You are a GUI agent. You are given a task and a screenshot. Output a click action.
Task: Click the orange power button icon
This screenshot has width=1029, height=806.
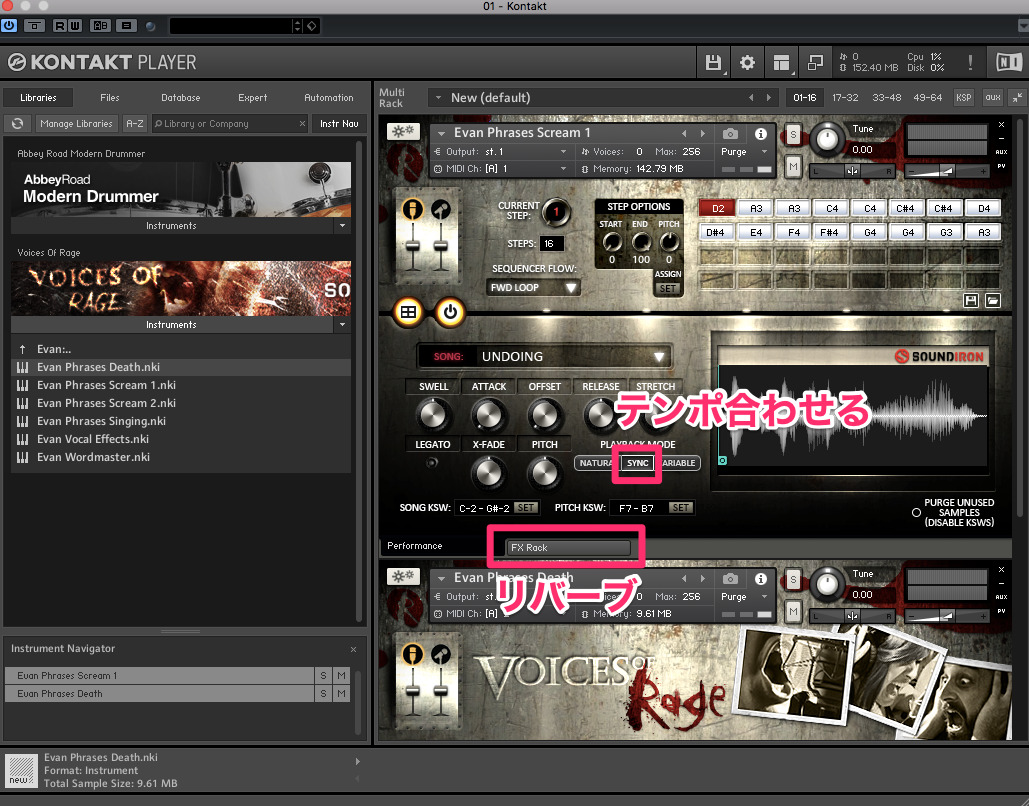[x=450, y=312]
